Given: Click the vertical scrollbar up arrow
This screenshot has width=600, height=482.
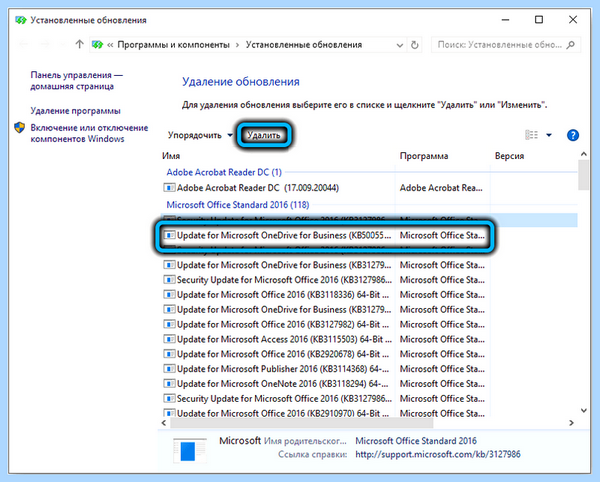Looking at the screenshot, I should [x=584, y=154].
